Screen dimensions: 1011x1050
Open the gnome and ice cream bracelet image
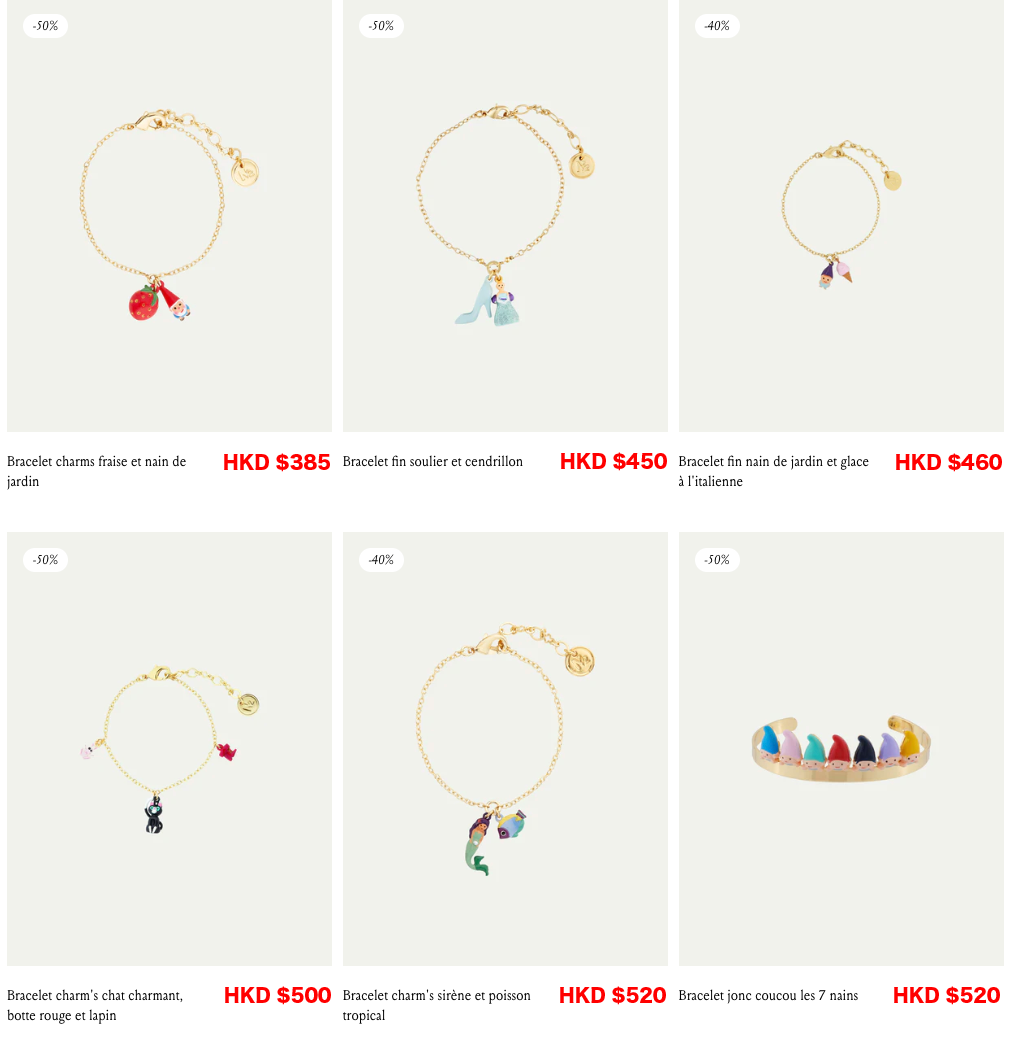click(841, 216)
